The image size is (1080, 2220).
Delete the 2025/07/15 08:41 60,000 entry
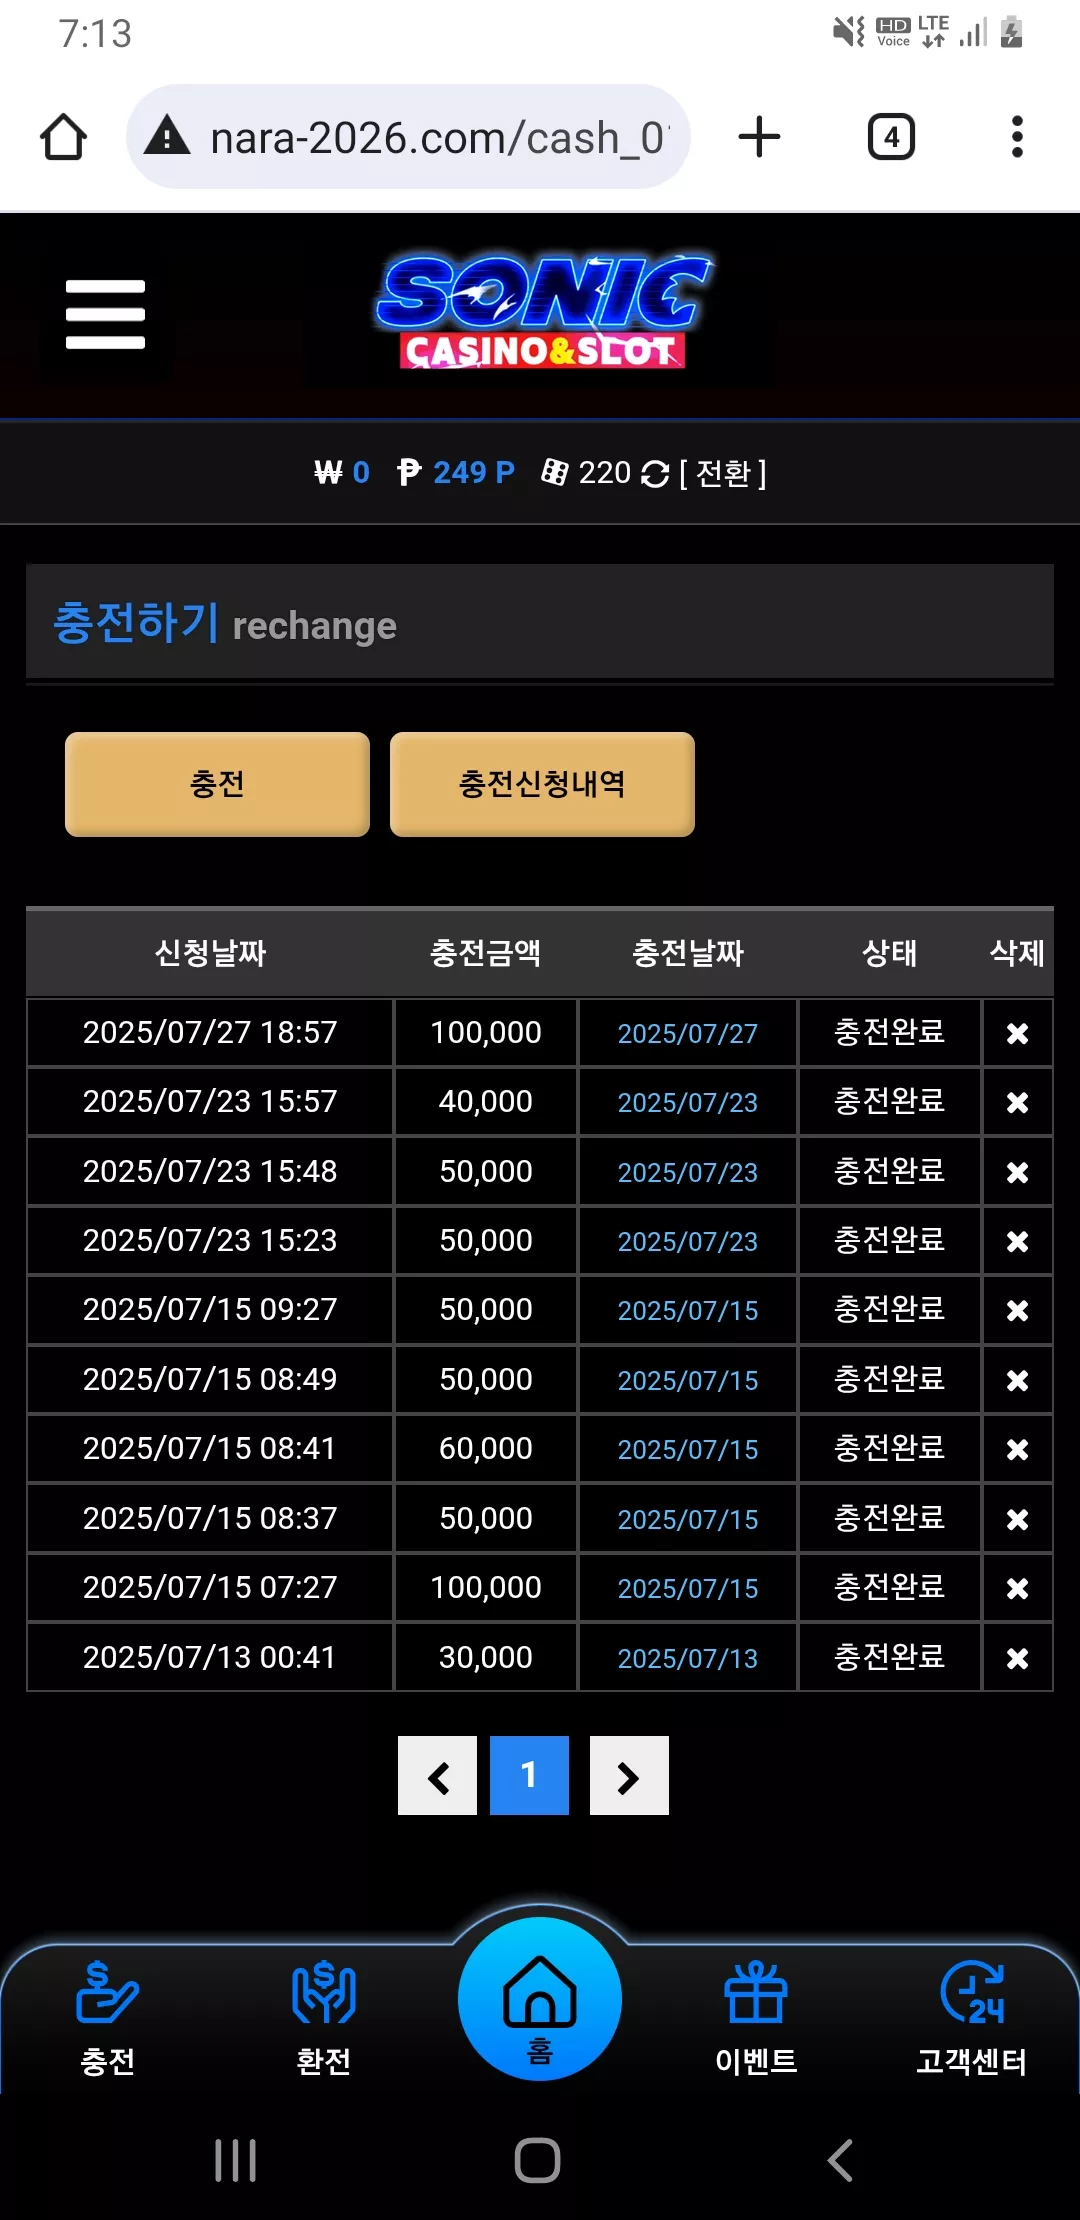tap(1017, 1449)
